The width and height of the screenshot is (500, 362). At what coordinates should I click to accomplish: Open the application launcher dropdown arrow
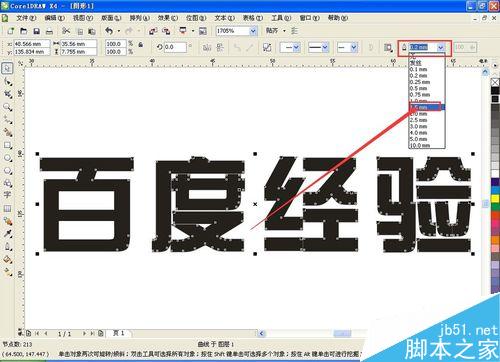pyautogui.click(x=193, y=31)
